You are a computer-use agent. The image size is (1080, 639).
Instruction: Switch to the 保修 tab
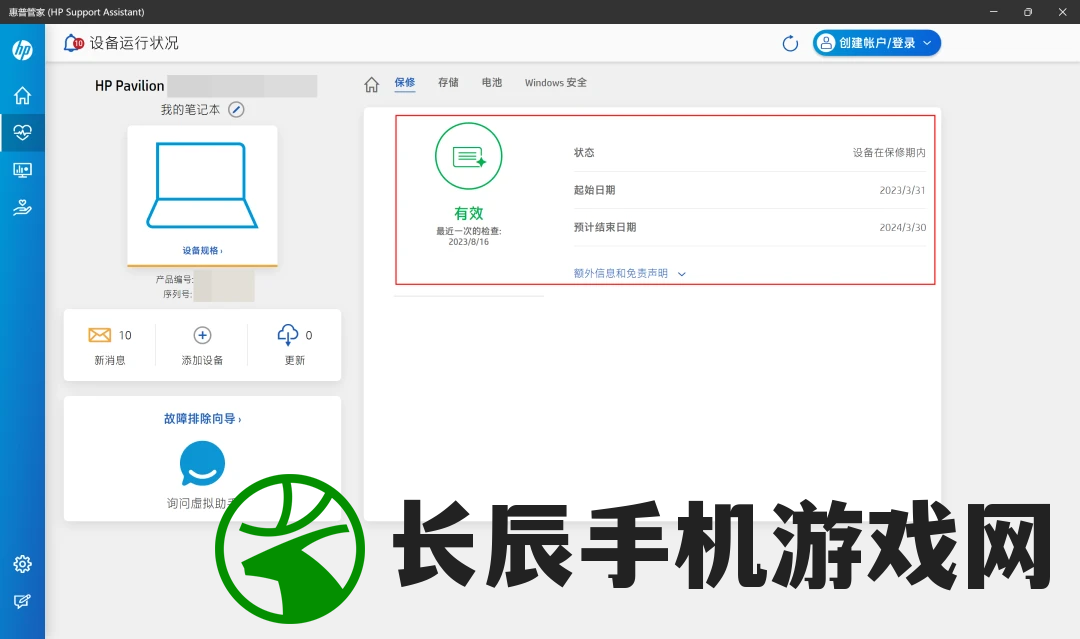pyautogui.click(x=405, y=83)
